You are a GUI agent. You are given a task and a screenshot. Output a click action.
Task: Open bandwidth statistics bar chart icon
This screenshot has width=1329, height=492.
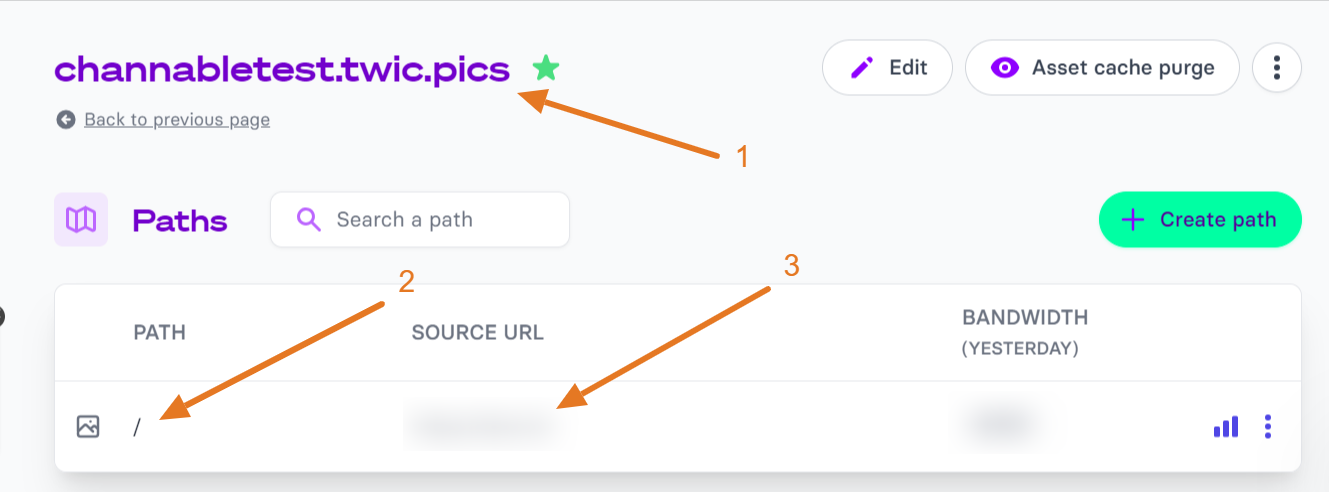tap(1226, 427)
